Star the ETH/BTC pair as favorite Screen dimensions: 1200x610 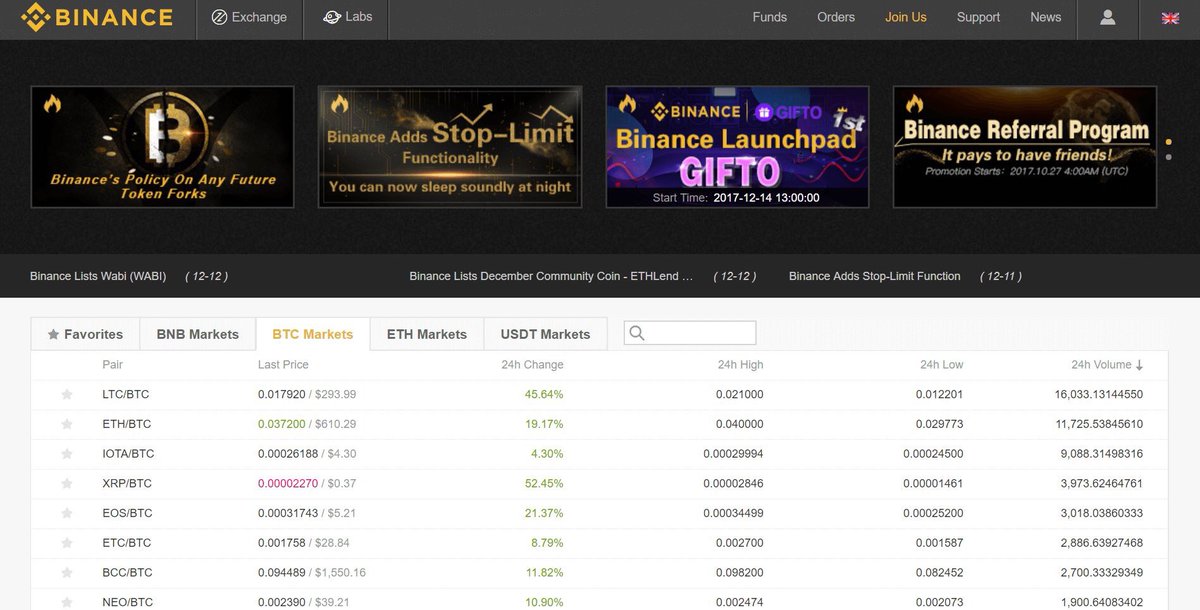tap(67, 424)
